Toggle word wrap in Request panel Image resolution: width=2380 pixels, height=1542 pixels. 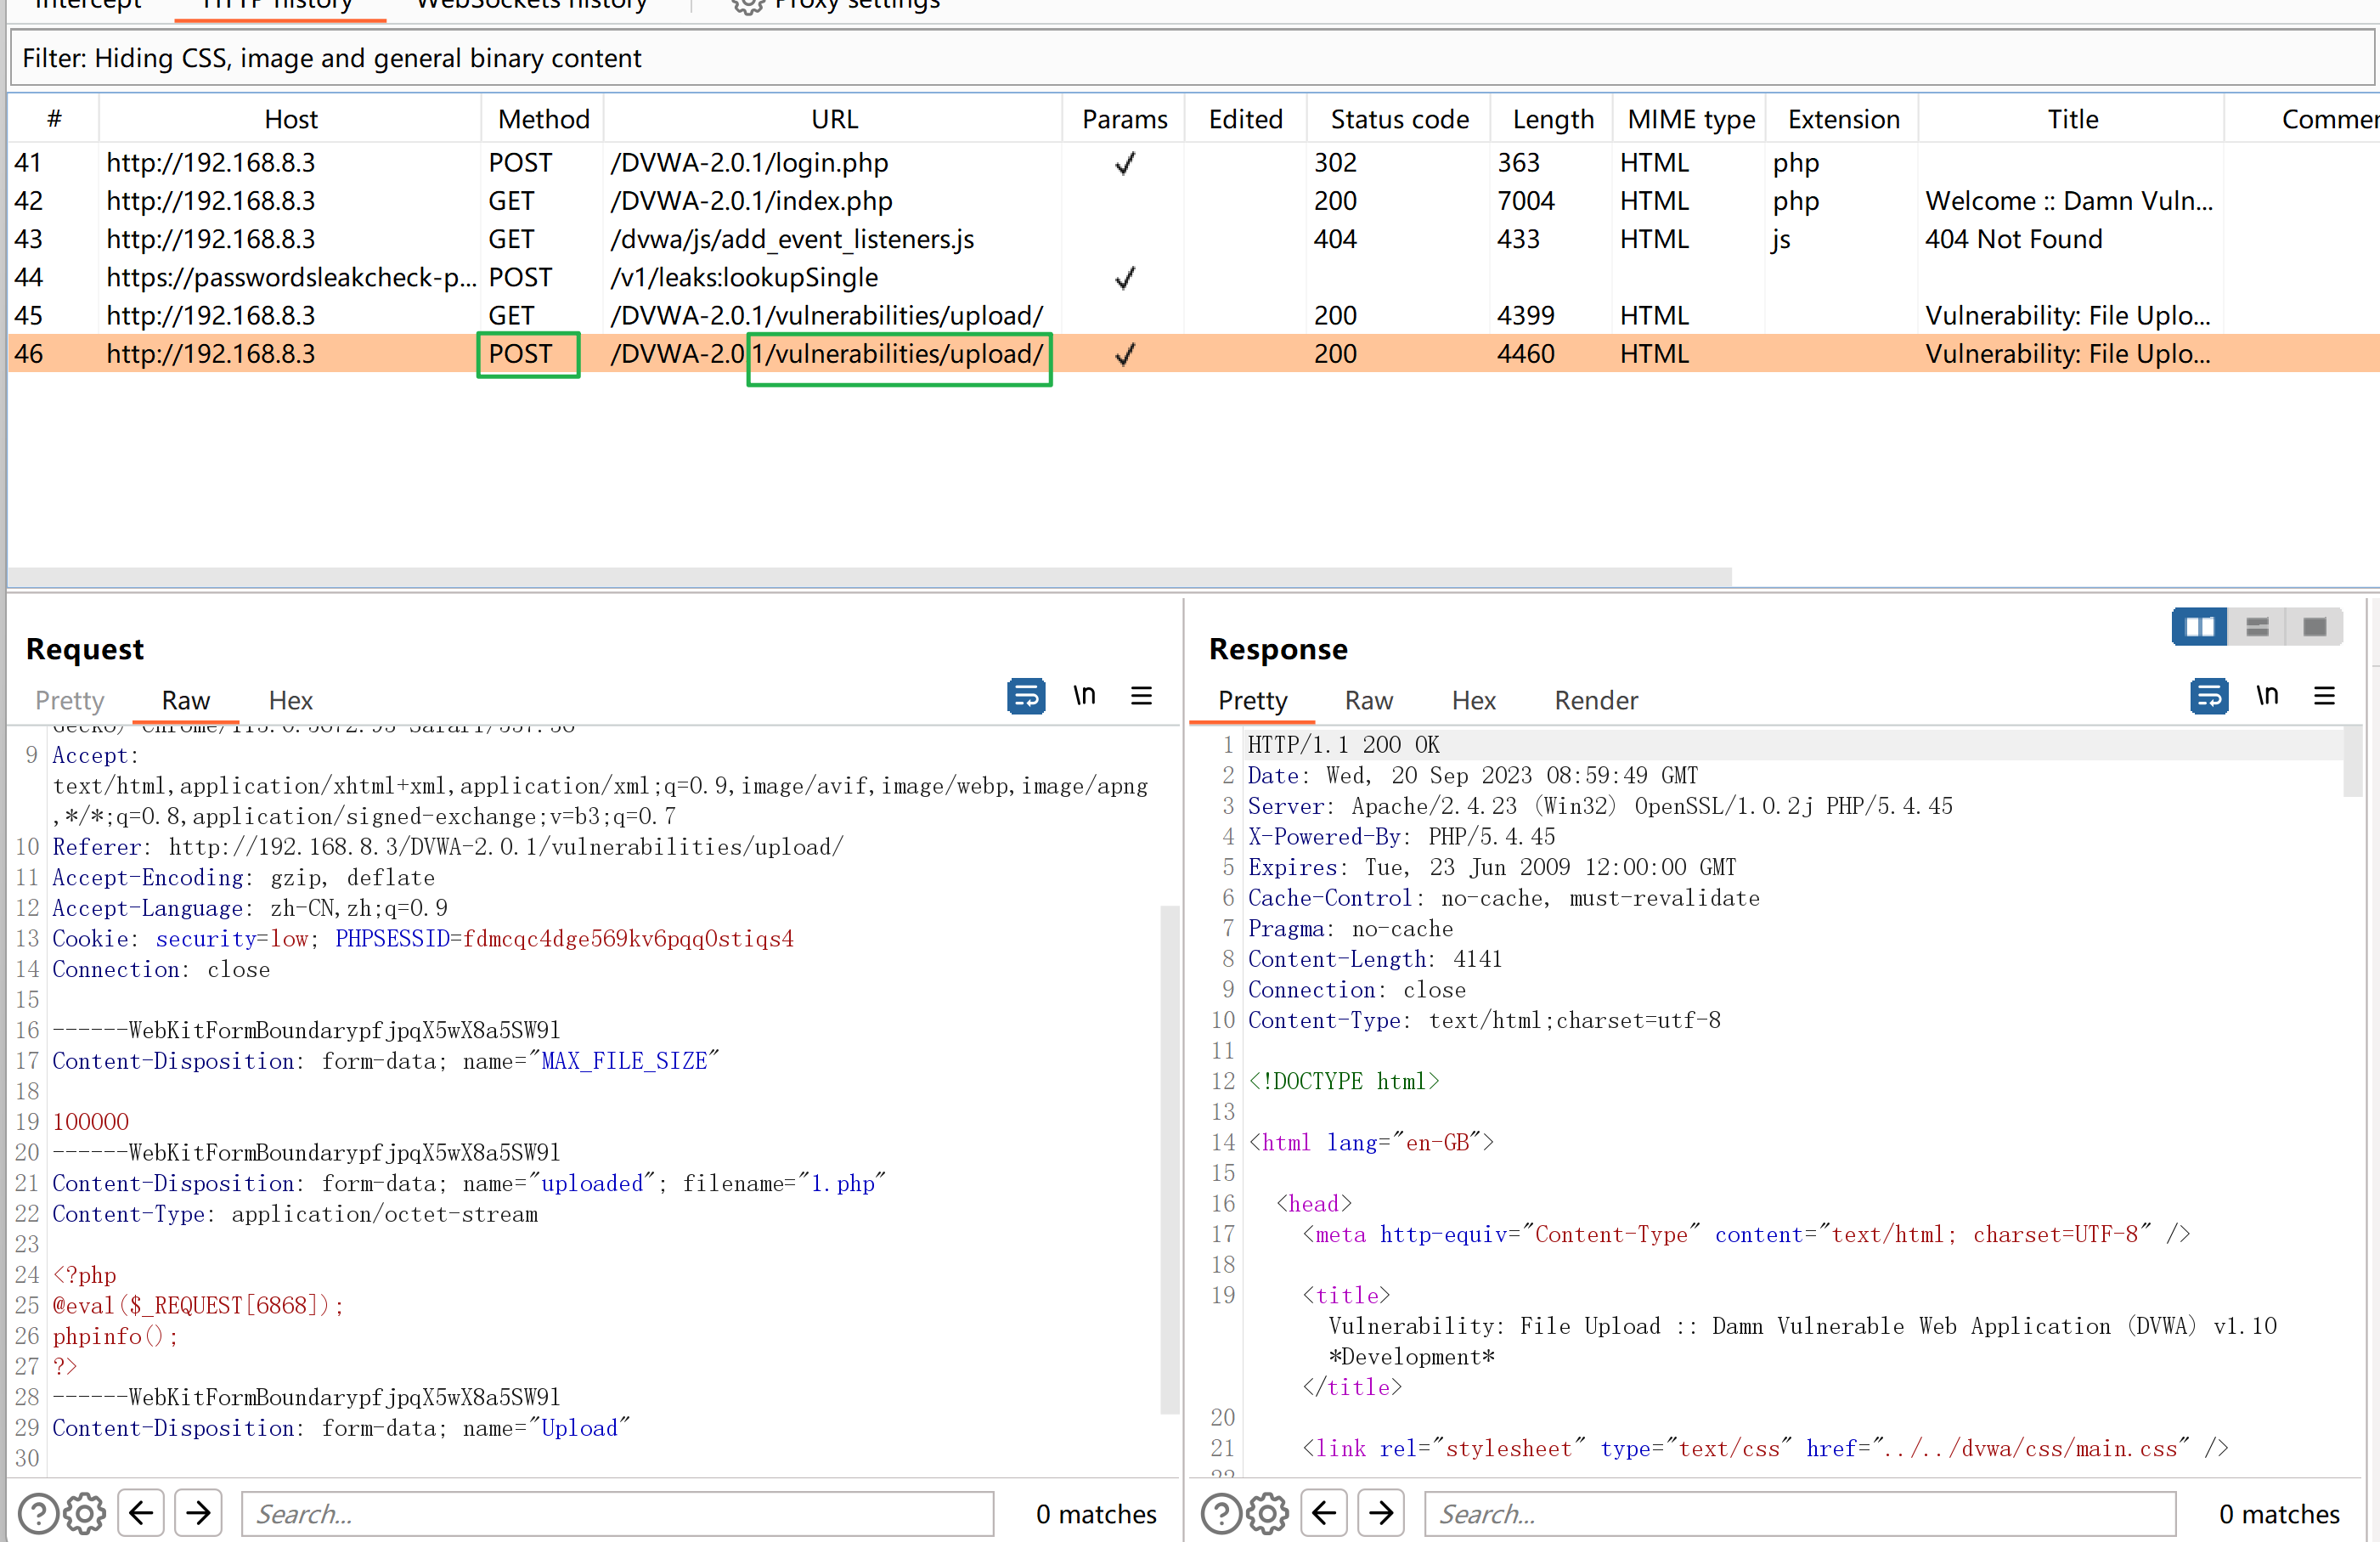[x=1026, y=696]
